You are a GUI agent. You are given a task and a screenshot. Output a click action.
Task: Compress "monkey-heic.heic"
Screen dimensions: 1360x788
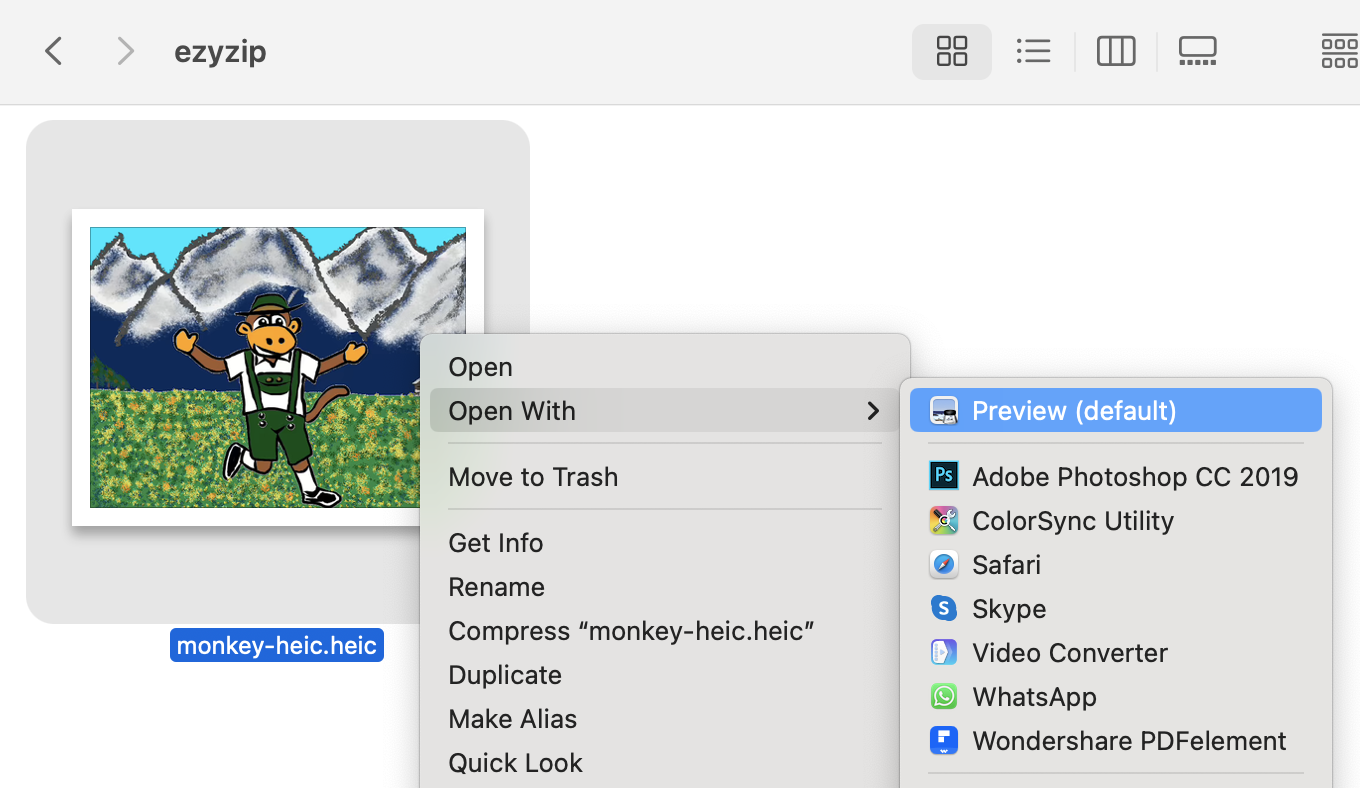coord(631,630)
